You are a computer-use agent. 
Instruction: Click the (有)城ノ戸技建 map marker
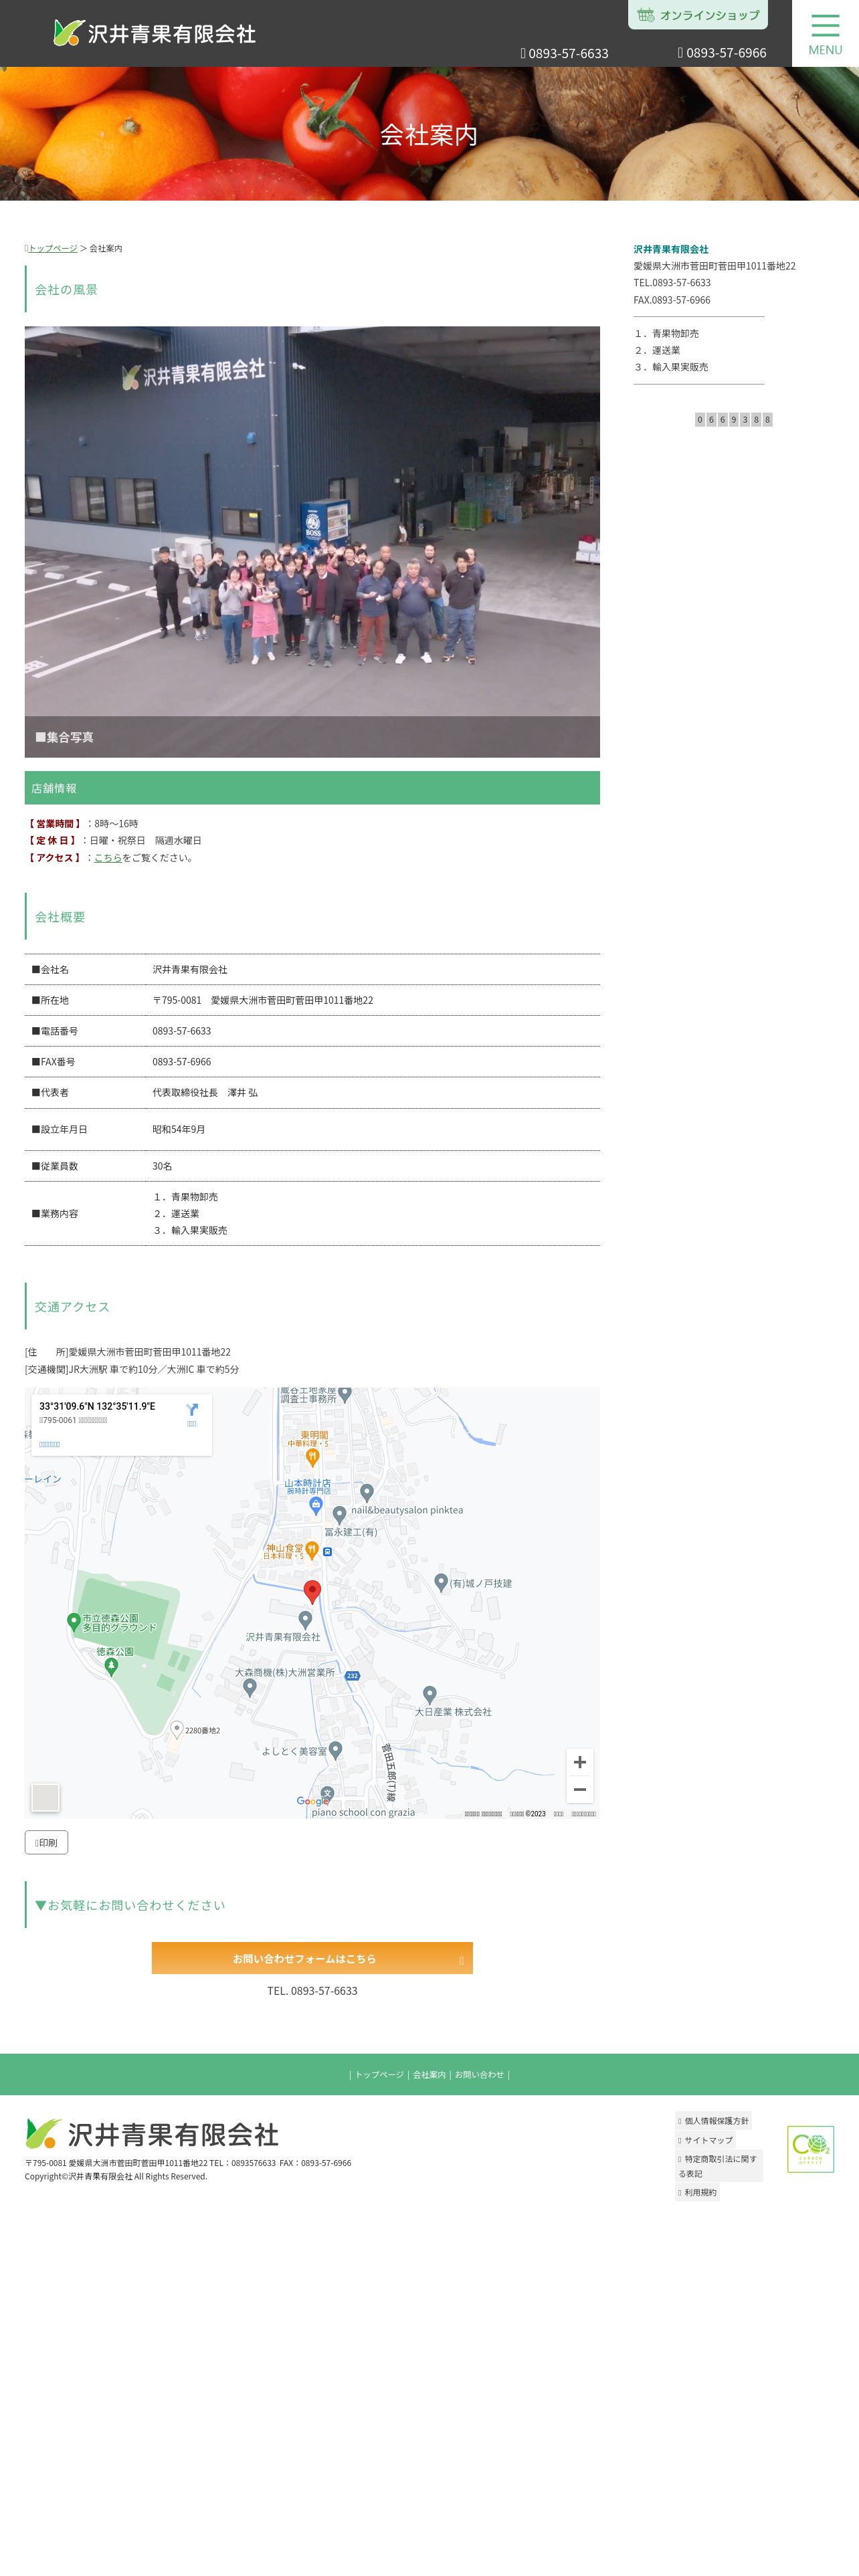[441, 1582]
